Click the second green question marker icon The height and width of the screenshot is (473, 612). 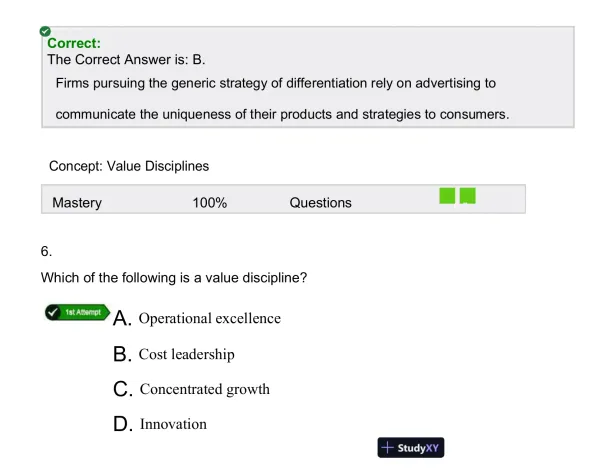[467, 194]
